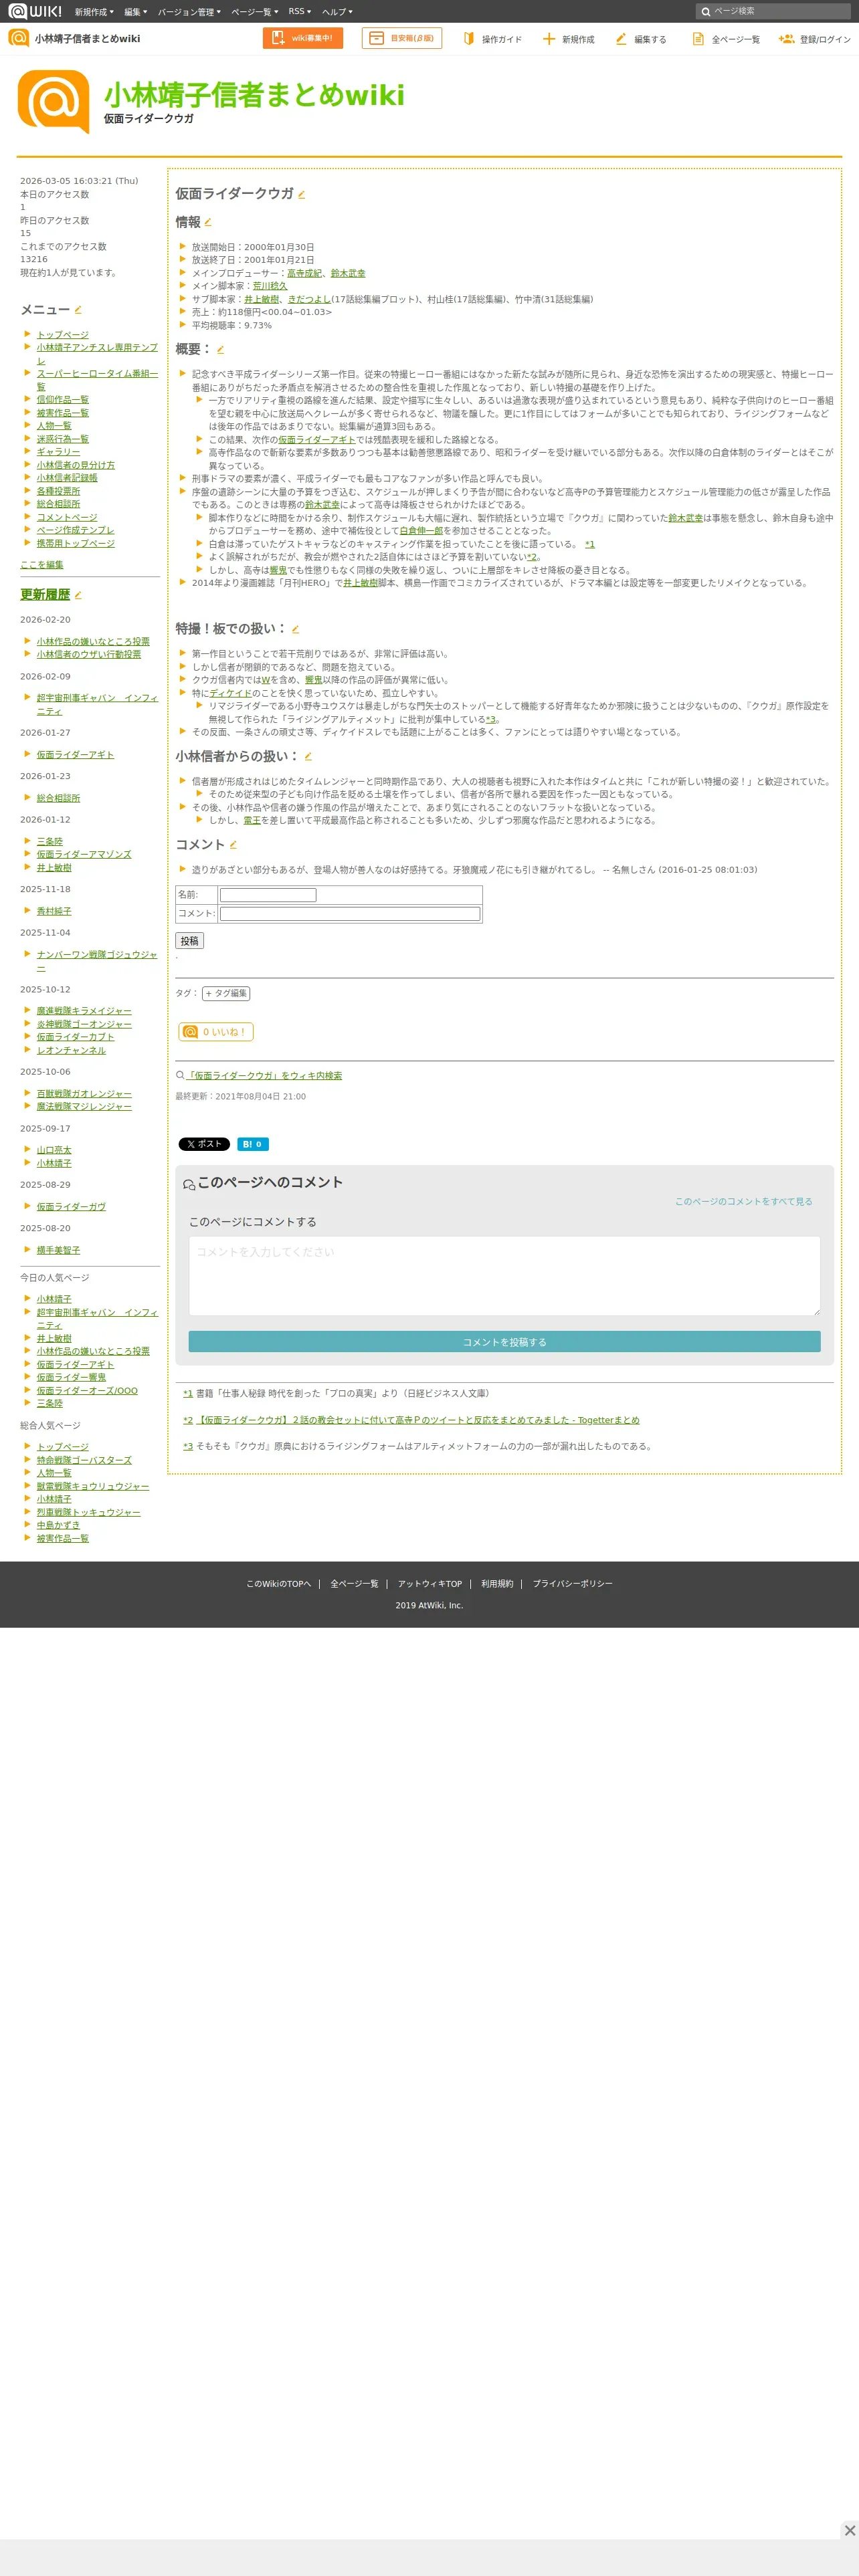Open ギャラリー menu link

coord(58,452)
